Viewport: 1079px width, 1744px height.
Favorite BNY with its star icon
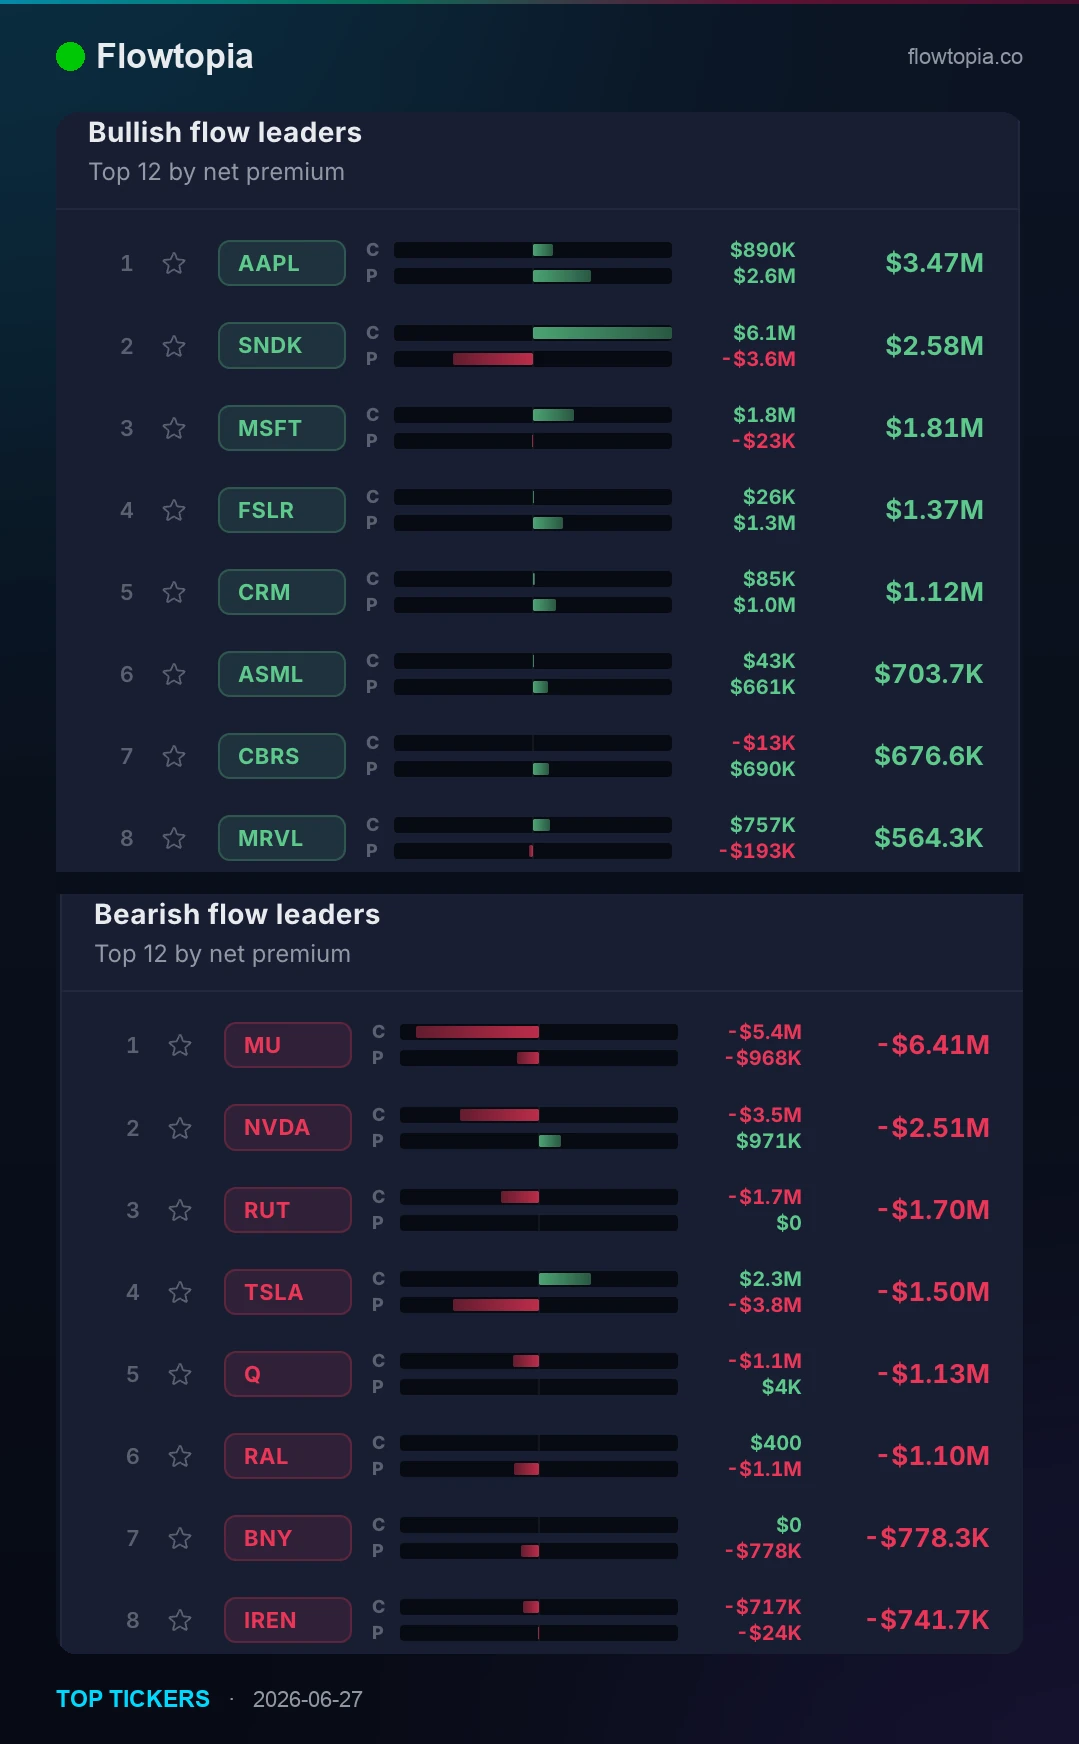(180, 1538)
